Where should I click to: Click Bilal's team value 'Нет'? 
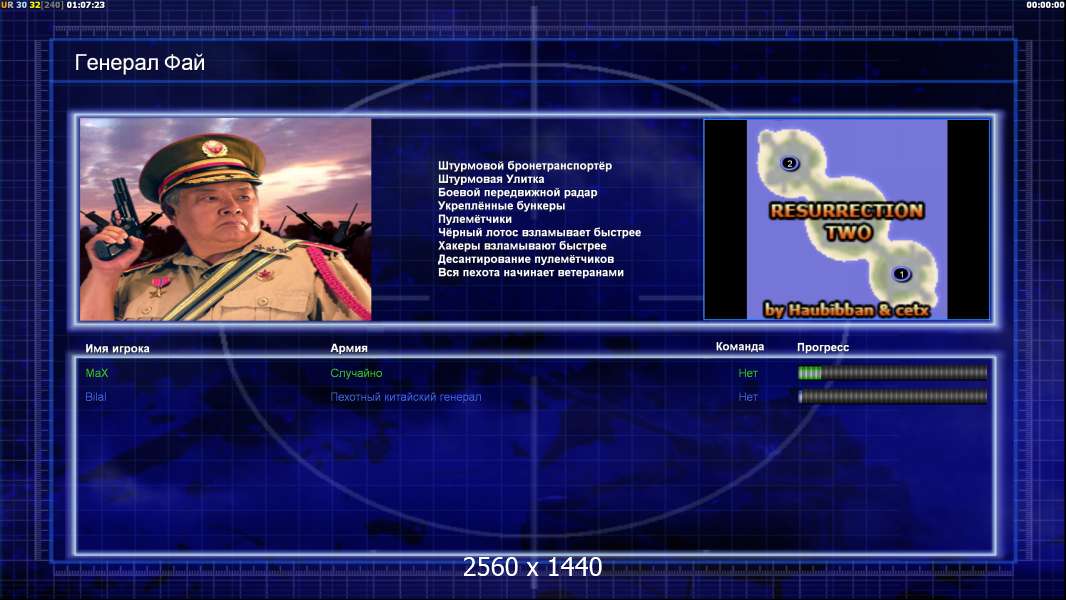coord(748,397)
